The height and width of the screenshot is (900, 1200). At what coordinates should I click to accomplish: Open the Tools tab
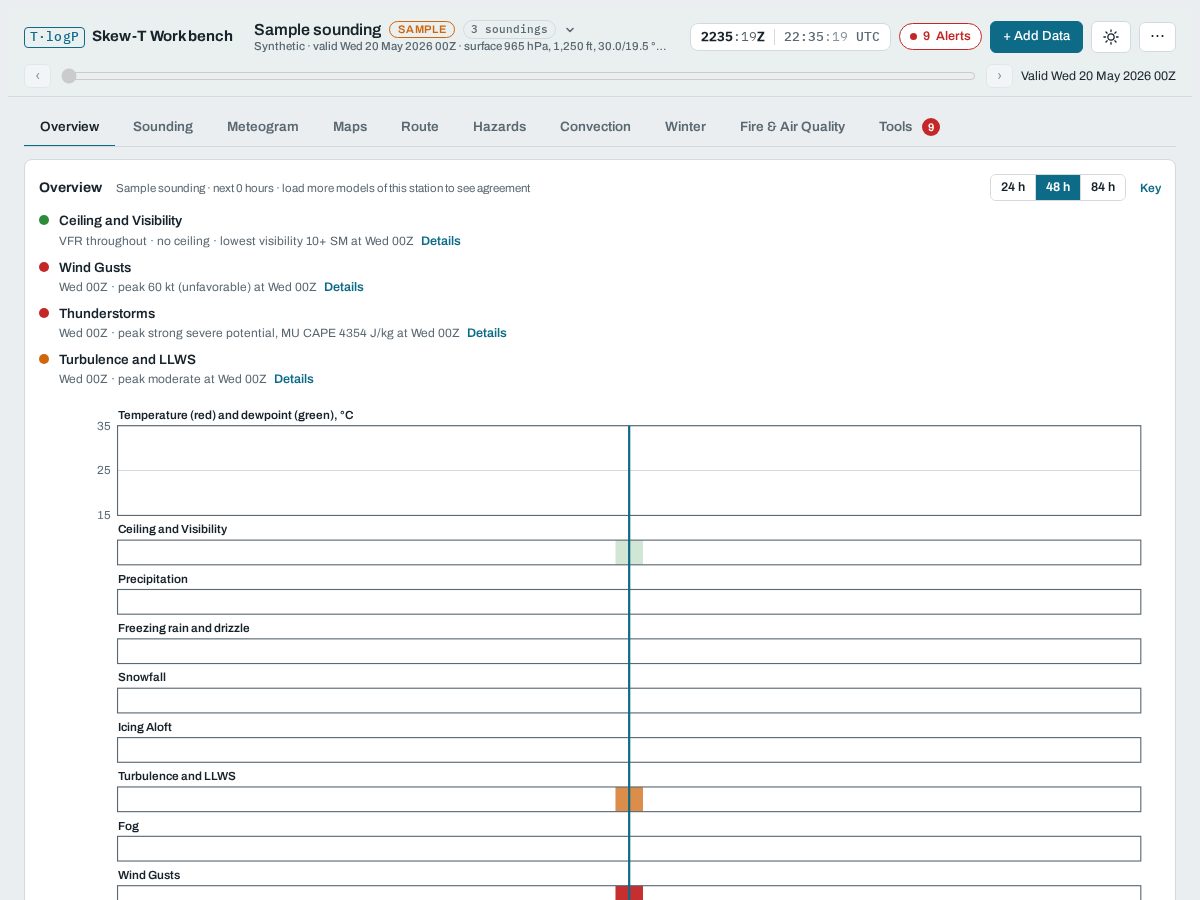[x=909, y=127]
